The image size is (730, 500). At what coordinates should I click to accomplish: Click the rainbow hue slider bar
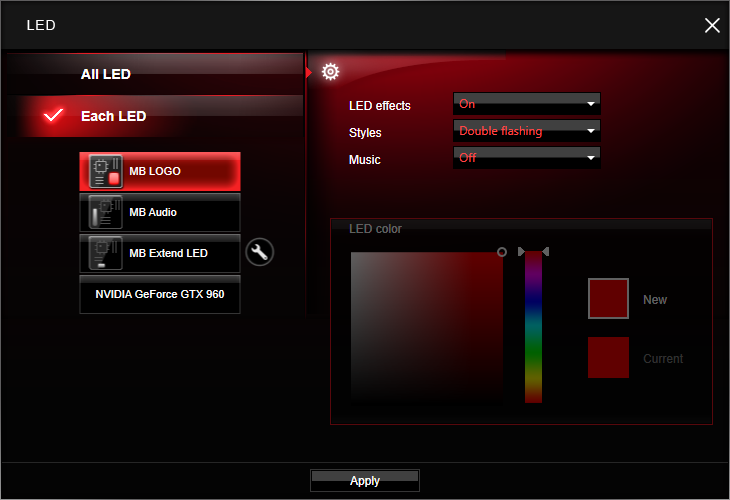point(533,327)
